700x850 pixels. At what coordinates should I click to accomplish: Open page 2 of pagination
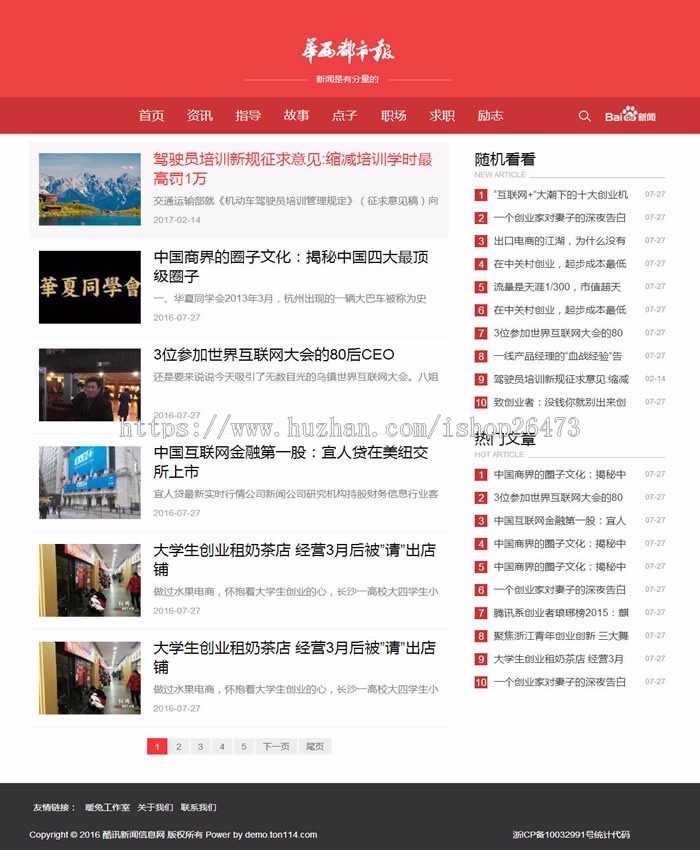[x=178, y=746]
